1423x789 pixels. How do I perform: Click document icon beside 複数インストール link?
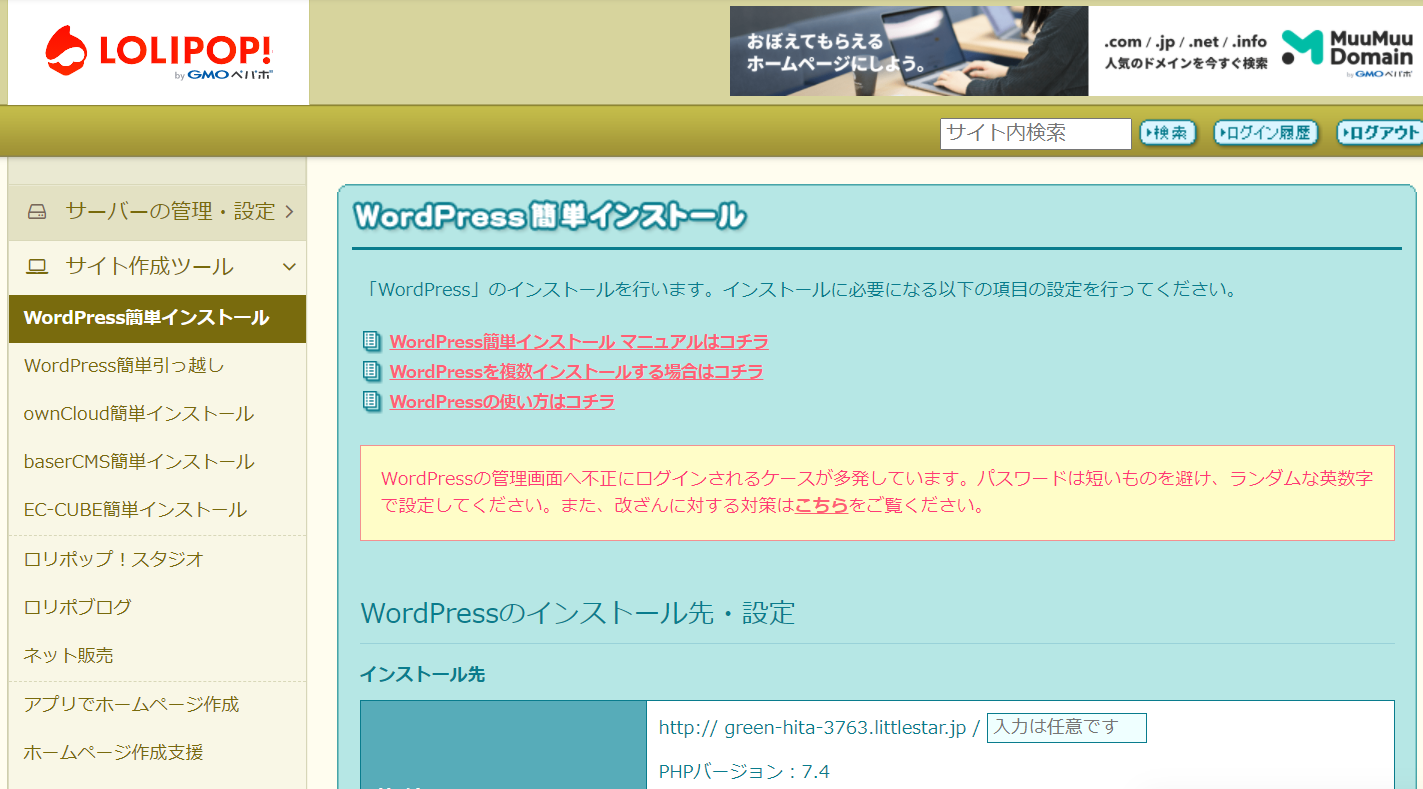[371, 372]
